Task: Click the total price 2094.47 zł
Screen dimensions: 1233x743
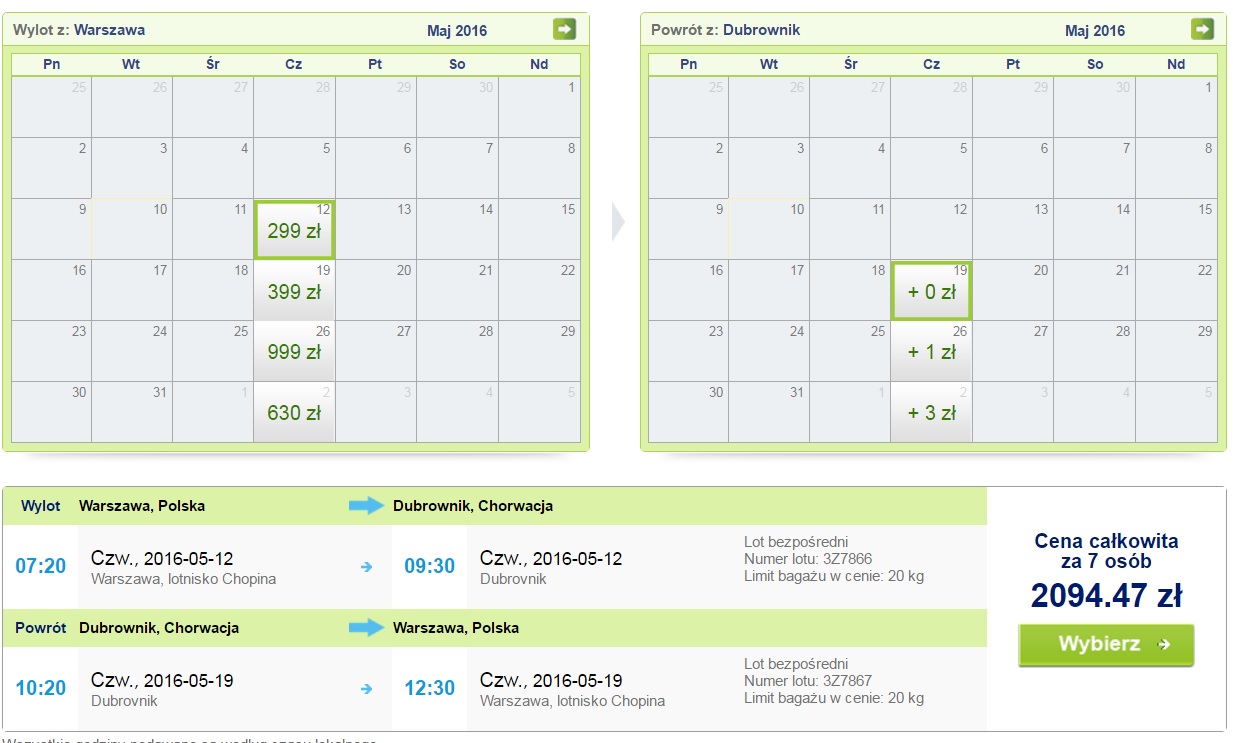Action: pyautogui.click(x=1106, y=596)
